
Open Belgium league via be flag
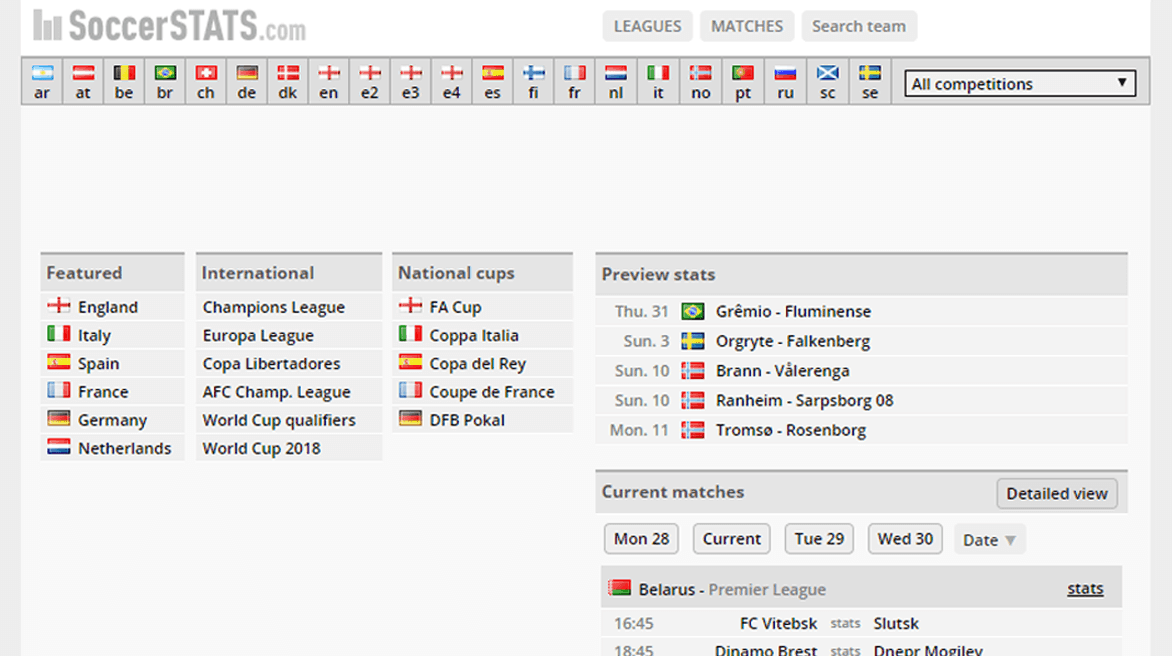coord(124,81)
